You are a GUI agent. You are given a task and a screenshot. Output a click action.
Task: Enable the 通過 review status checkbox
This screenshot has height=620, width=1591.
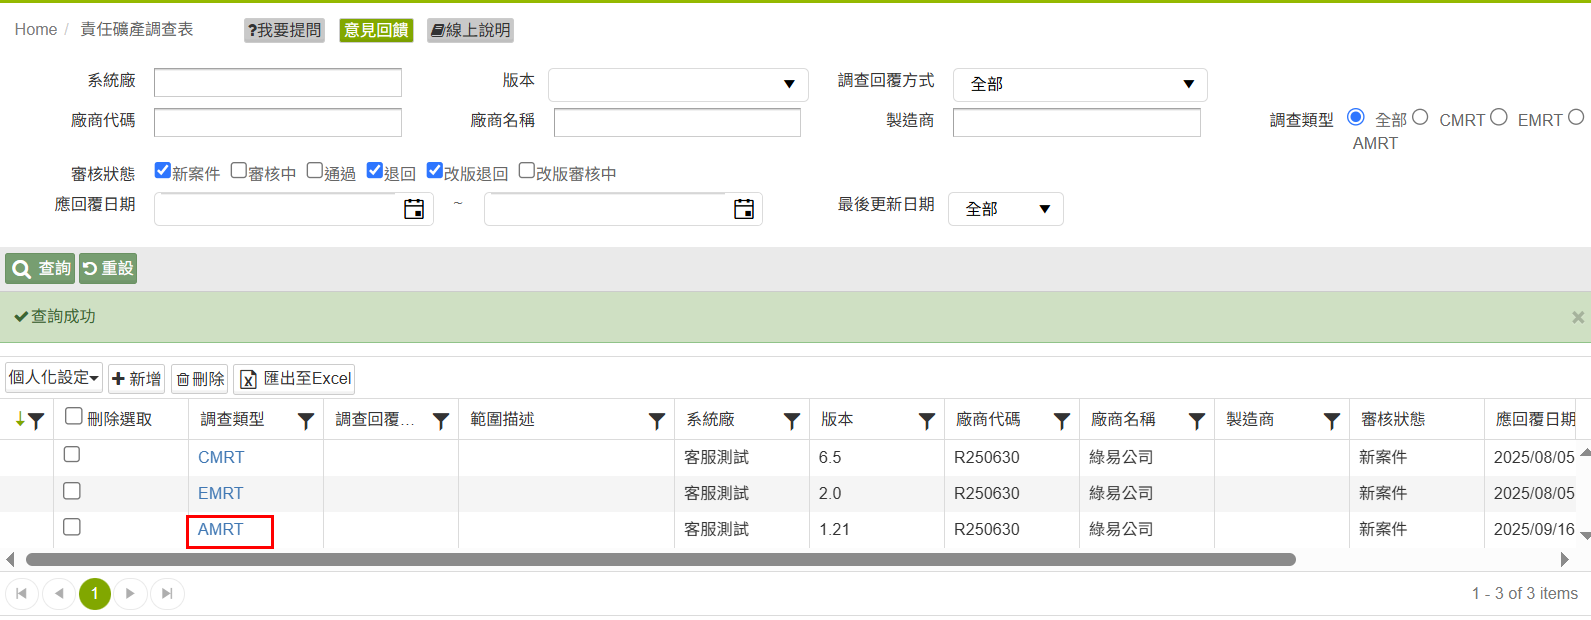tap(315, 170)
